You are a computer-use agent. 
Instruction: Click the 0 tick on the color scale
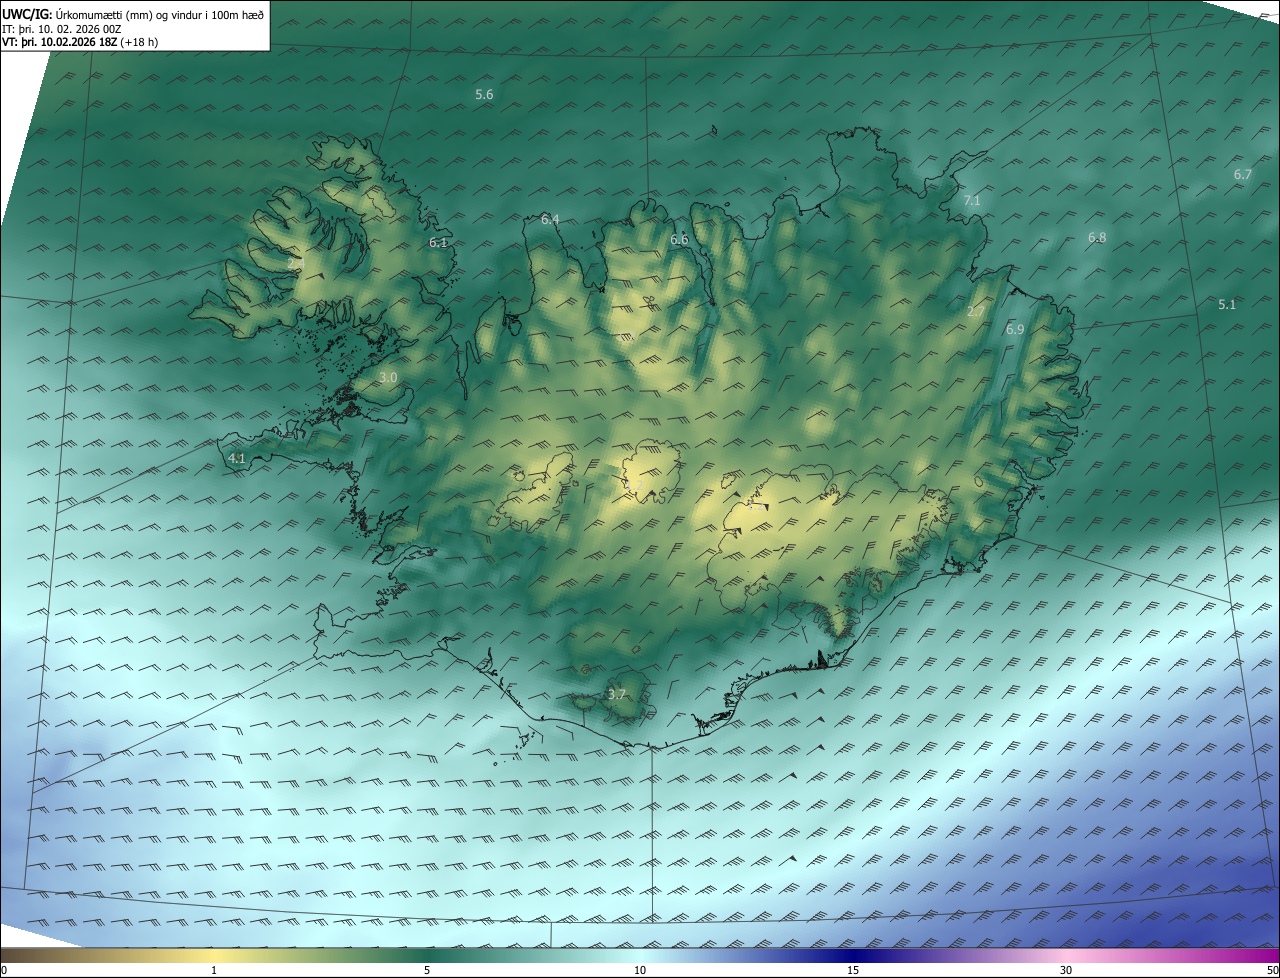point(4,970)
